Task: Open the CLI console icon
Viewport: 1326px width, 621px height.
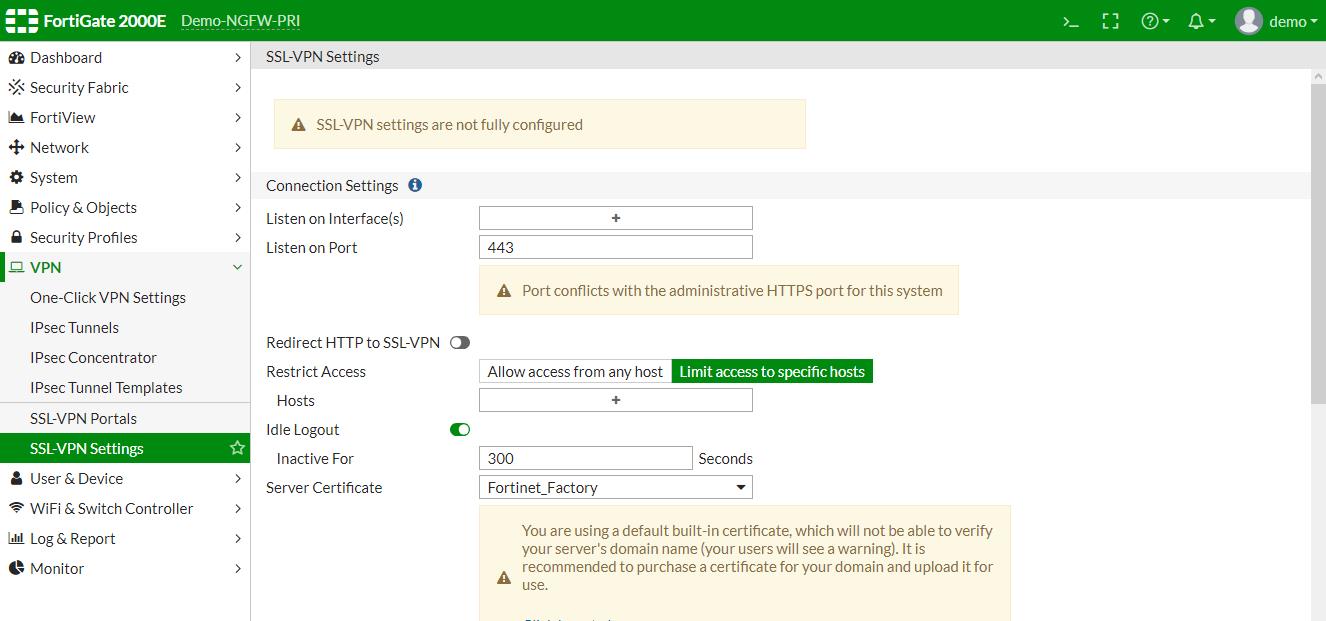Action: point(1070,21)
